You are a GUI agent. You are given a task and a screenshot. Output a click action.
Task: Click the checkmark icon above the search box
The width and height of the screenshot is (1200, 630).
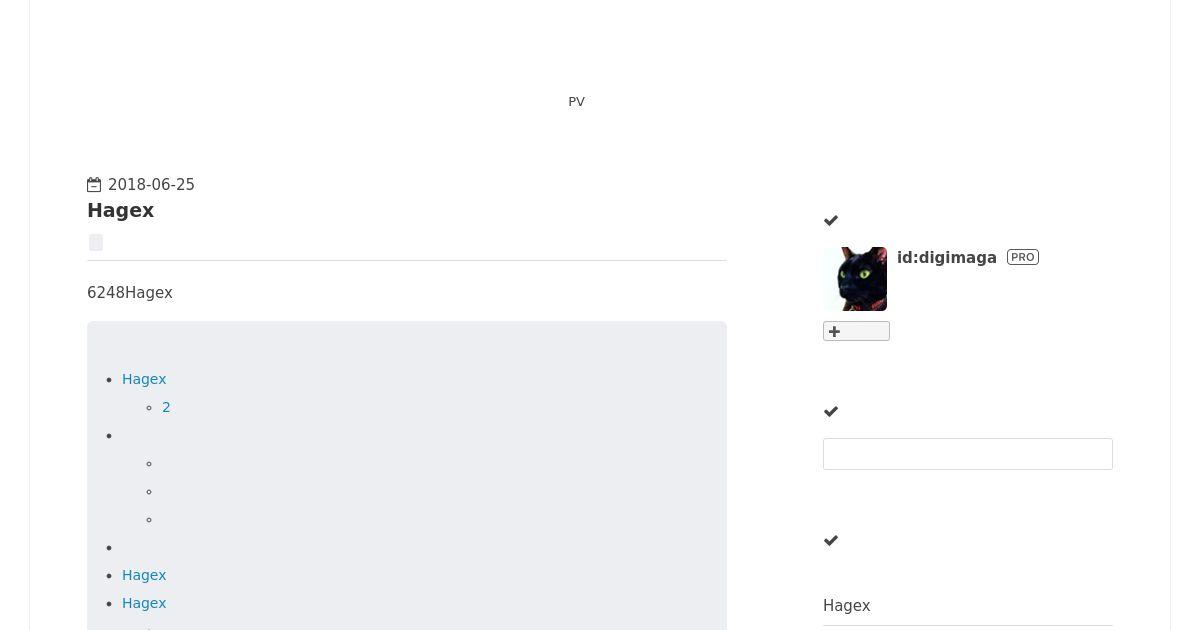coord(831,412)
